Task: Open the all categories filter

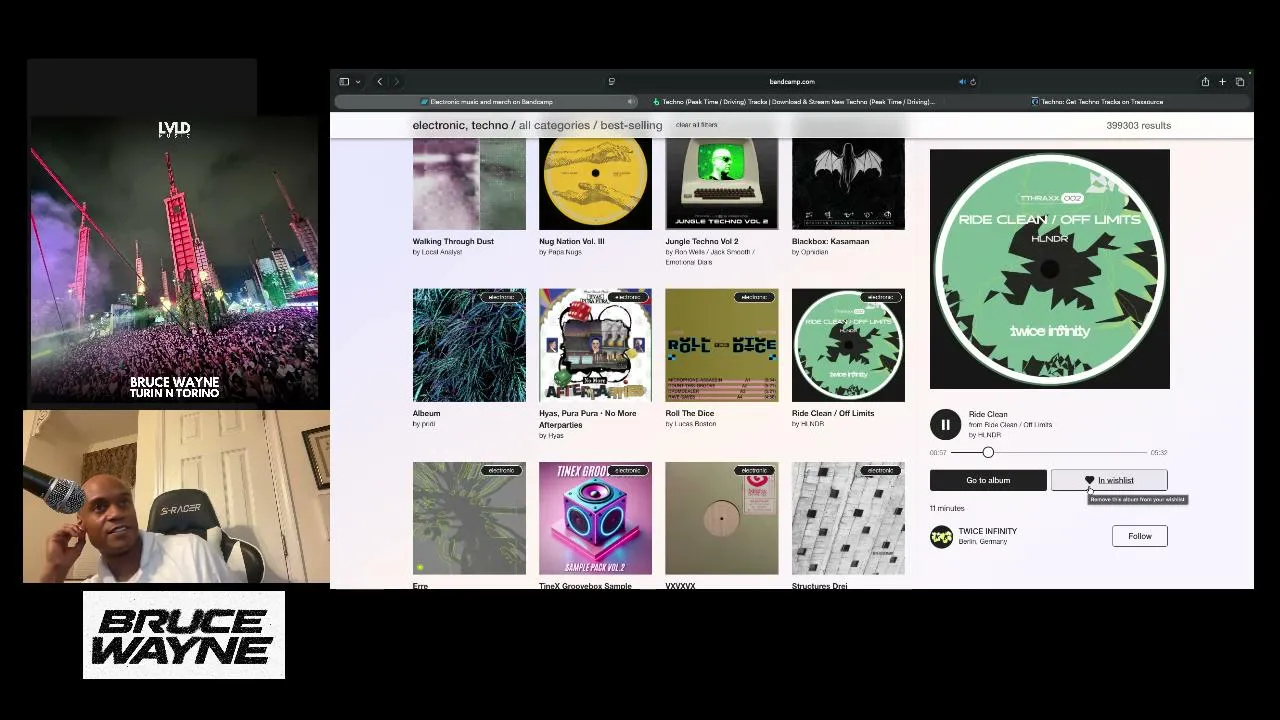Action: point(554,125)
